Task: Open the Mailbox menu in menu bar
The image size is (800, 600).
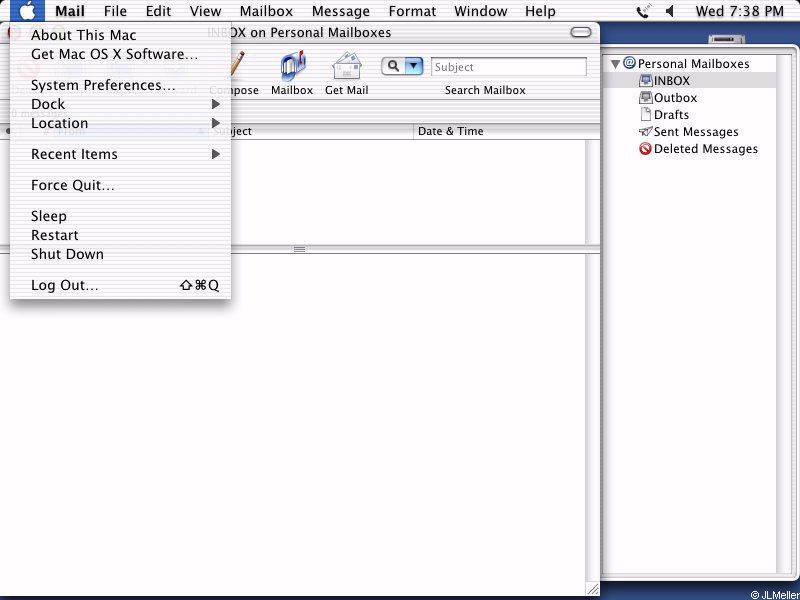Action: tap(266, 11)
